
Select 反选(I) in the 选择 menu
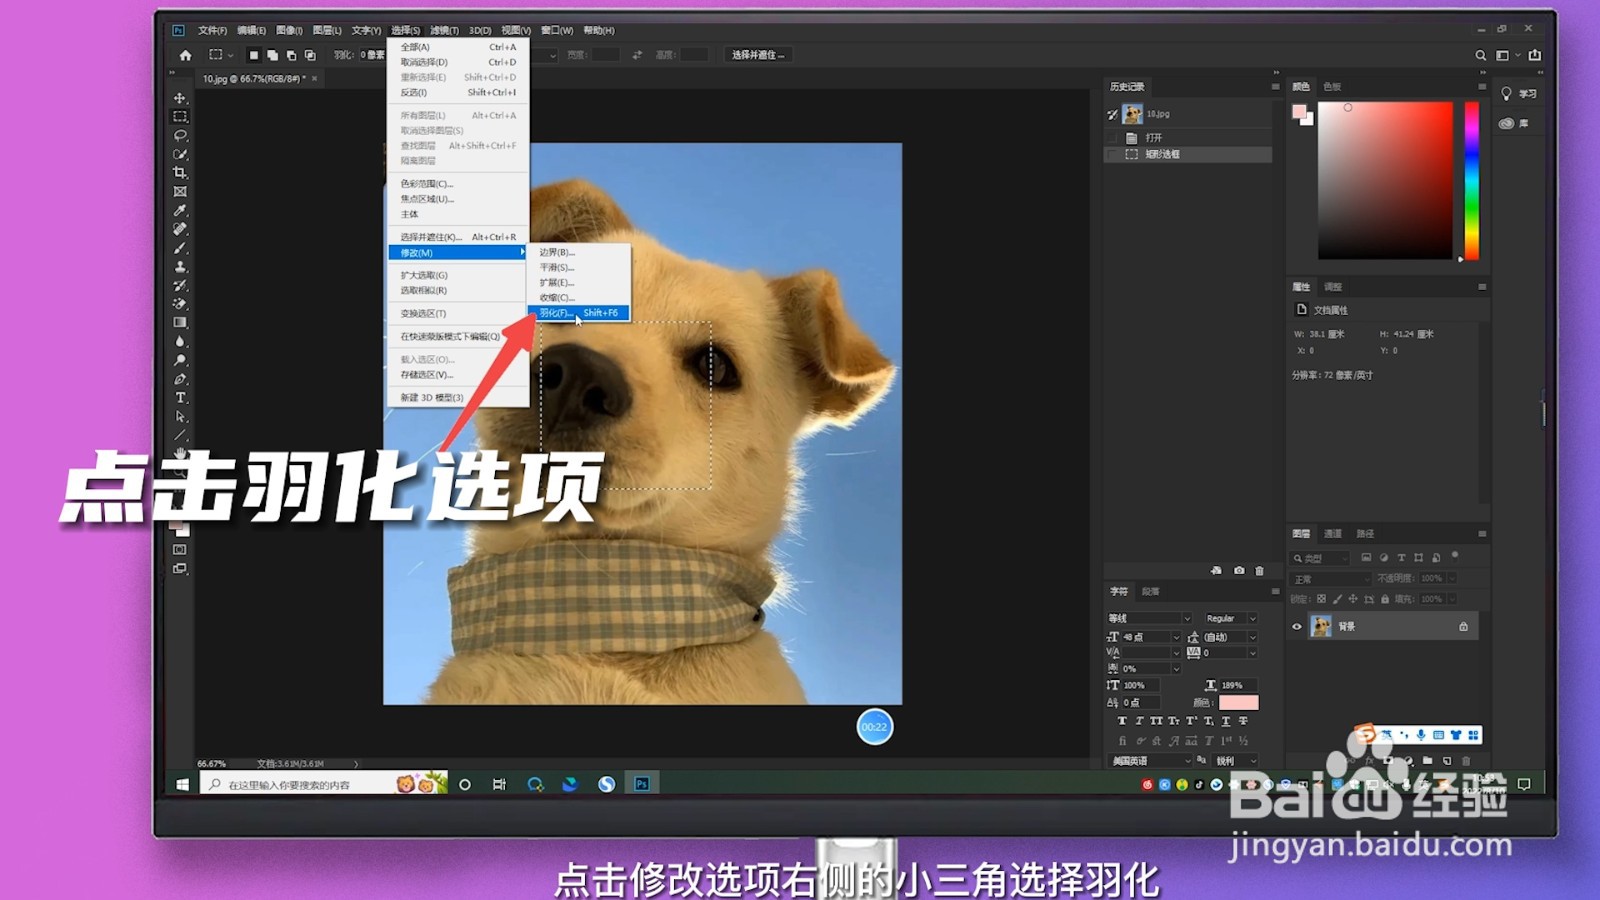[x=458, y=92]
